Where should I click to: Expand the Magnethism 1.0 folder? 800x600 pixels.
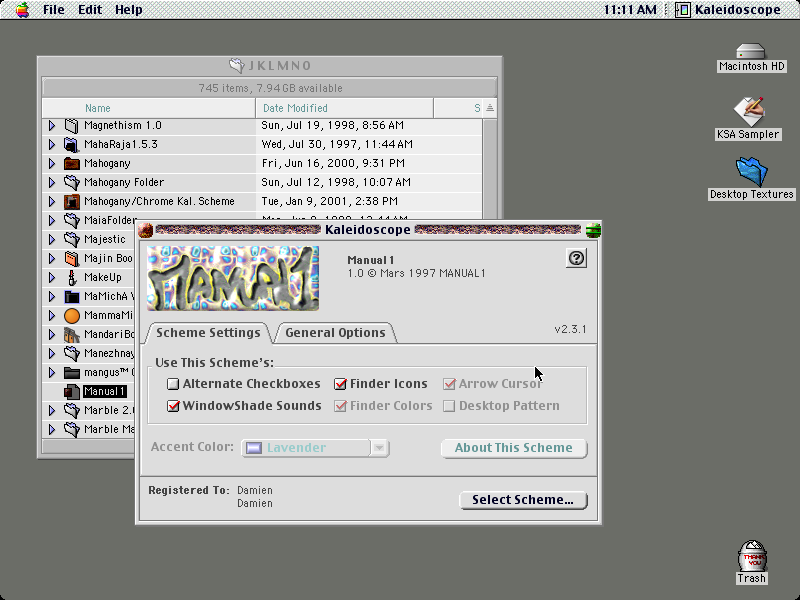click(52, 126)
